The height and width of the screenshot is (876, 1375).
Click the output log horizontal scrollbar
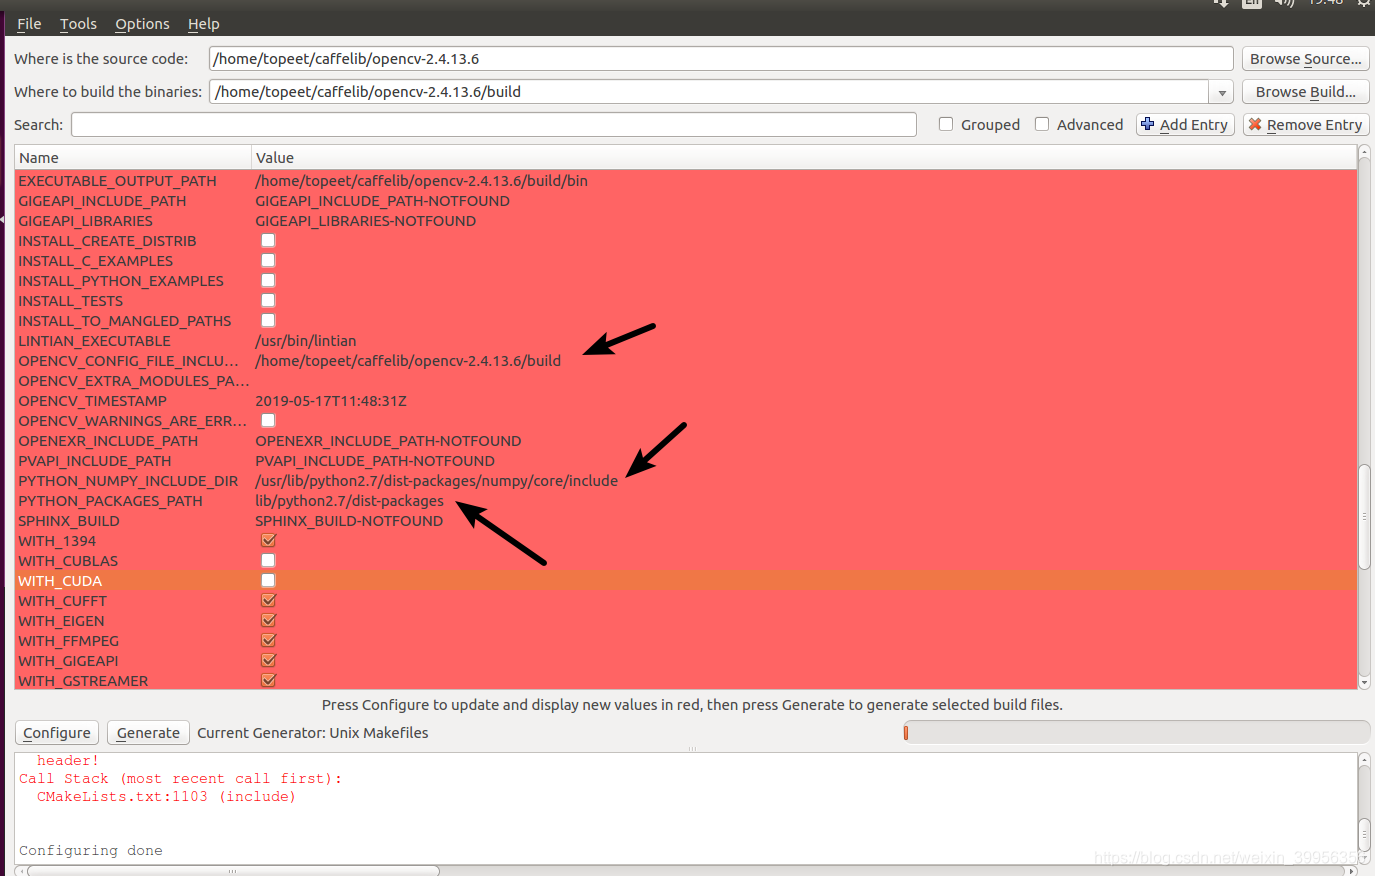point(234,871)
